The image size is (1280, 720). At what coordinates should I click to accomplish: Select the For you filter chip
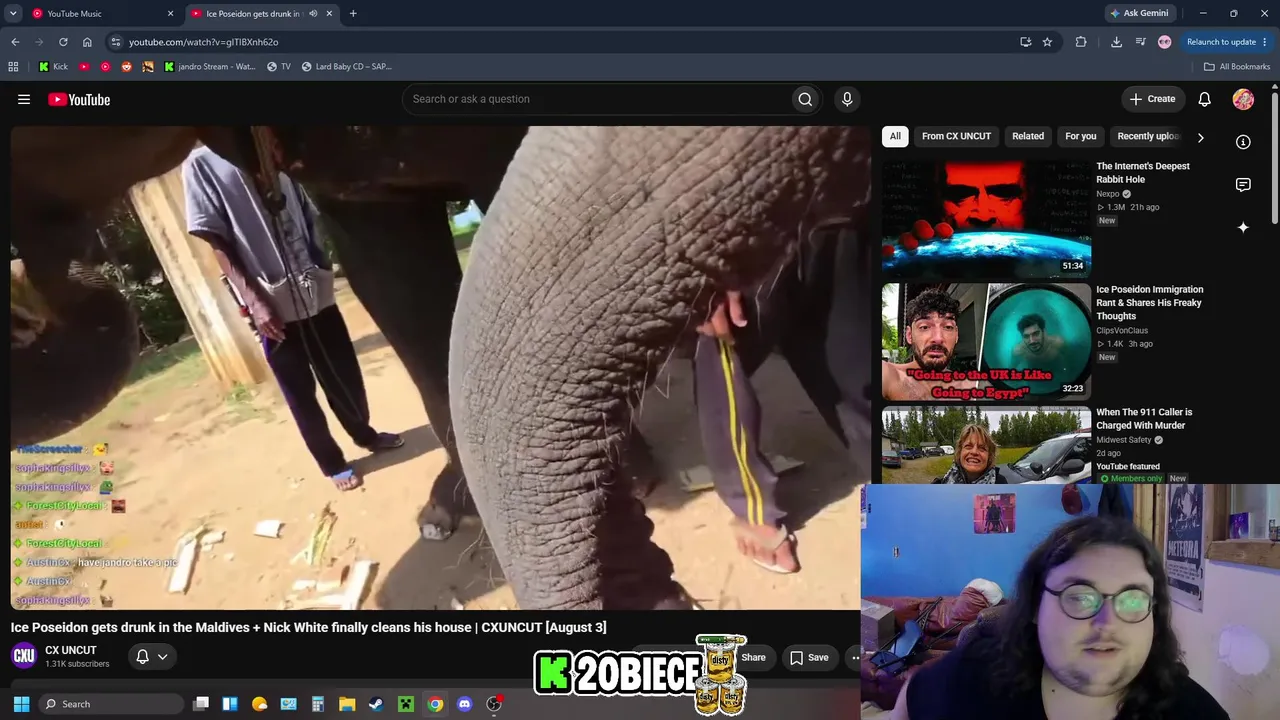[x=1081, y=137]
